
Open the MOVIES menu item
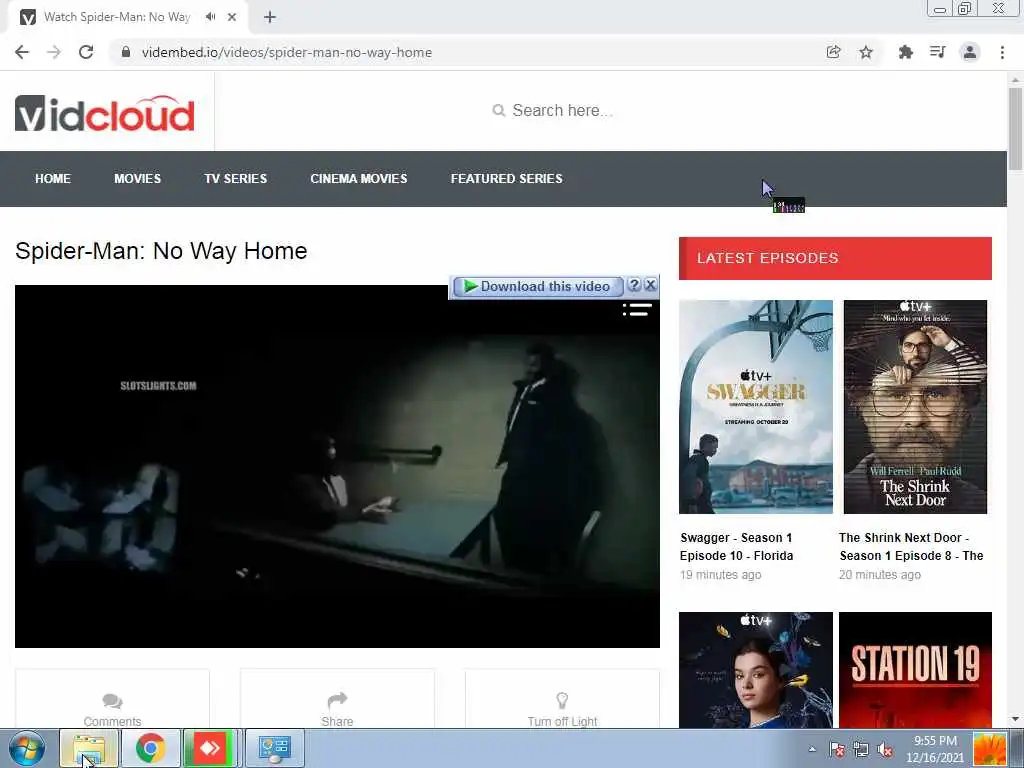pyautogui.click(x=137, y=179)
